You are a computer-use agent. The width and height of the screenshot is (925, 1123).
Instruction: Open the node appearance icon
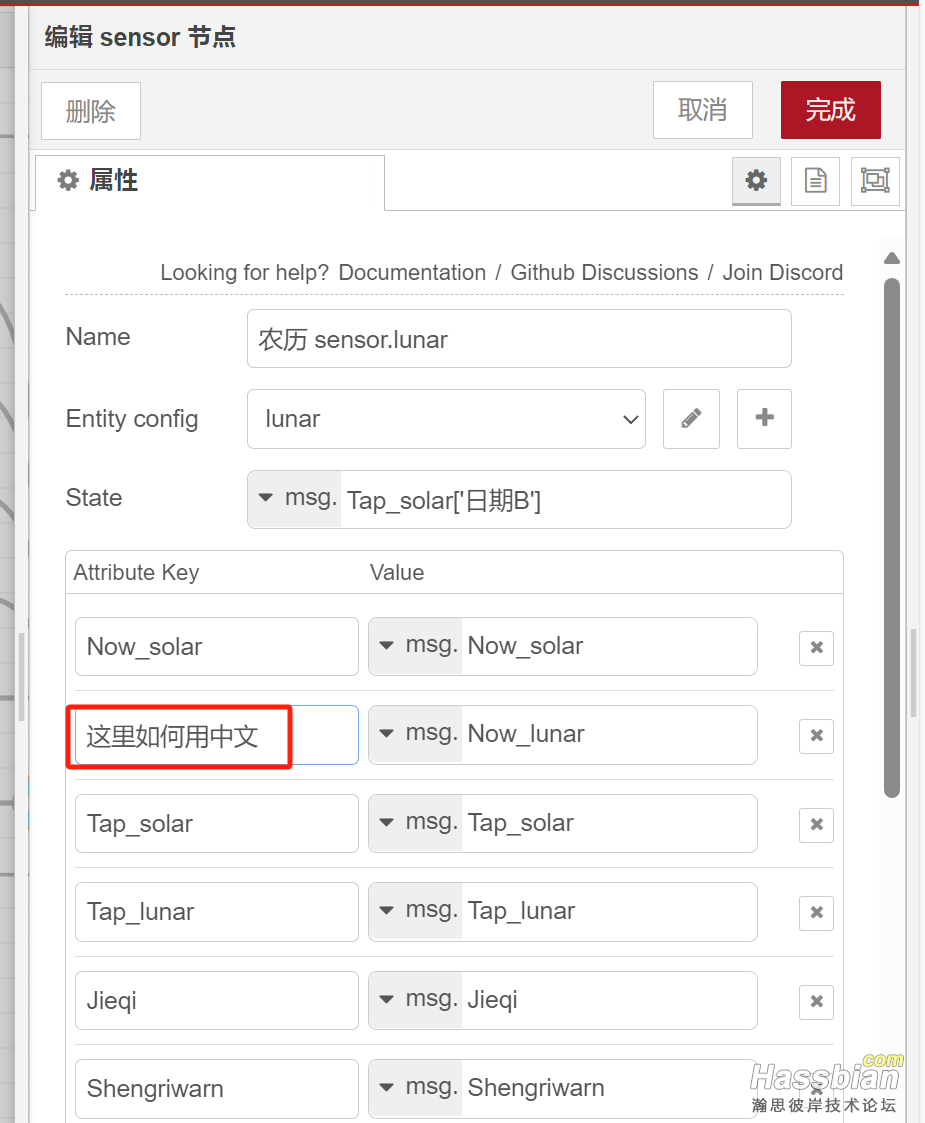pos(875,180)
